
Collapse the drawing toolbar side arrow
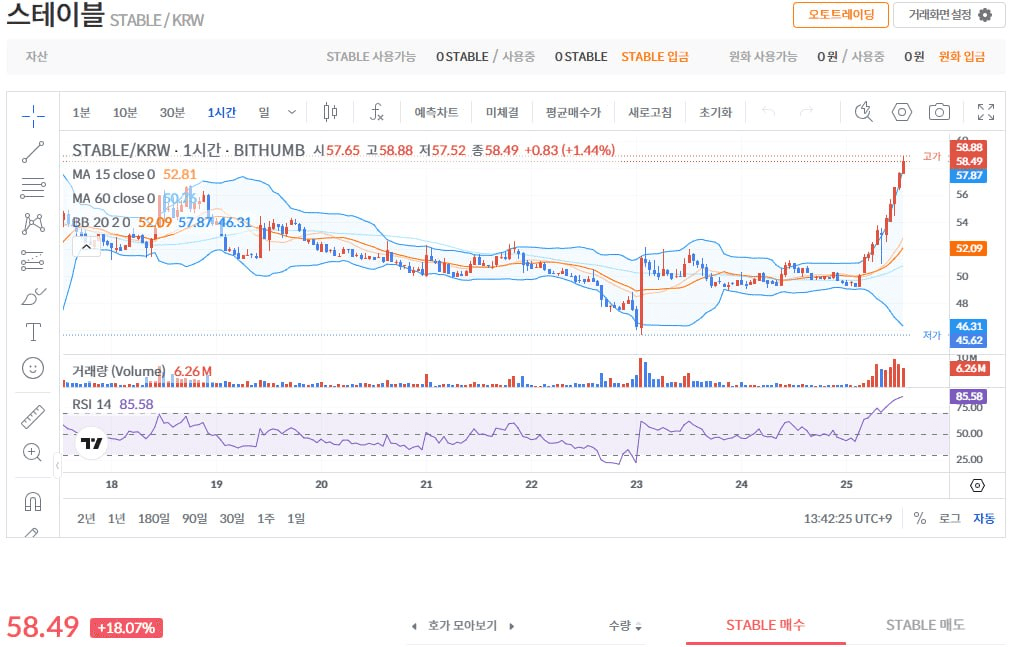coord(57,465)
